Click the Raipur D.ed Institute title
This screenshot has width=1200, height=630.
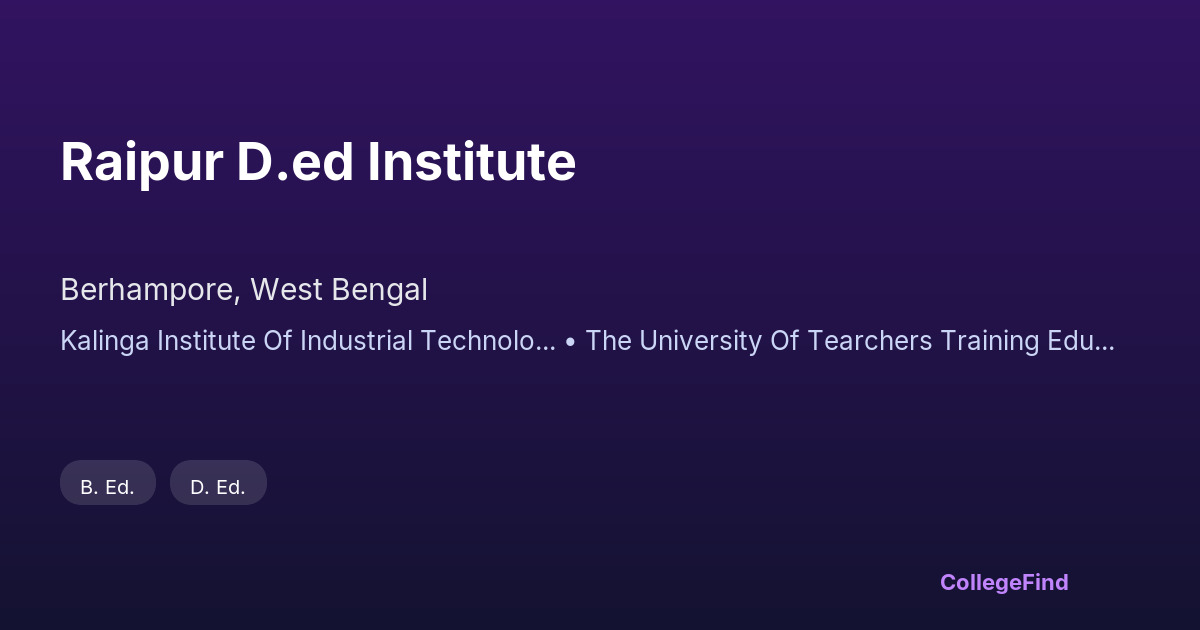[318, 162]
